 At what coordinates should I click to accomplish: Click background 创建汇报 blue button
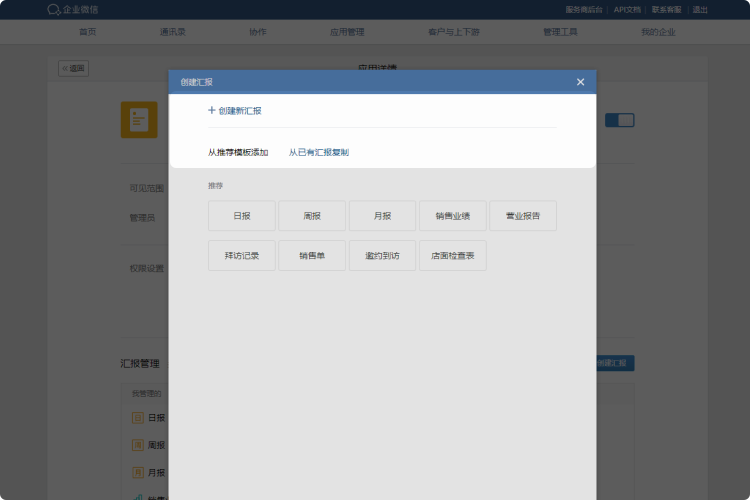(x=615, y=363)
